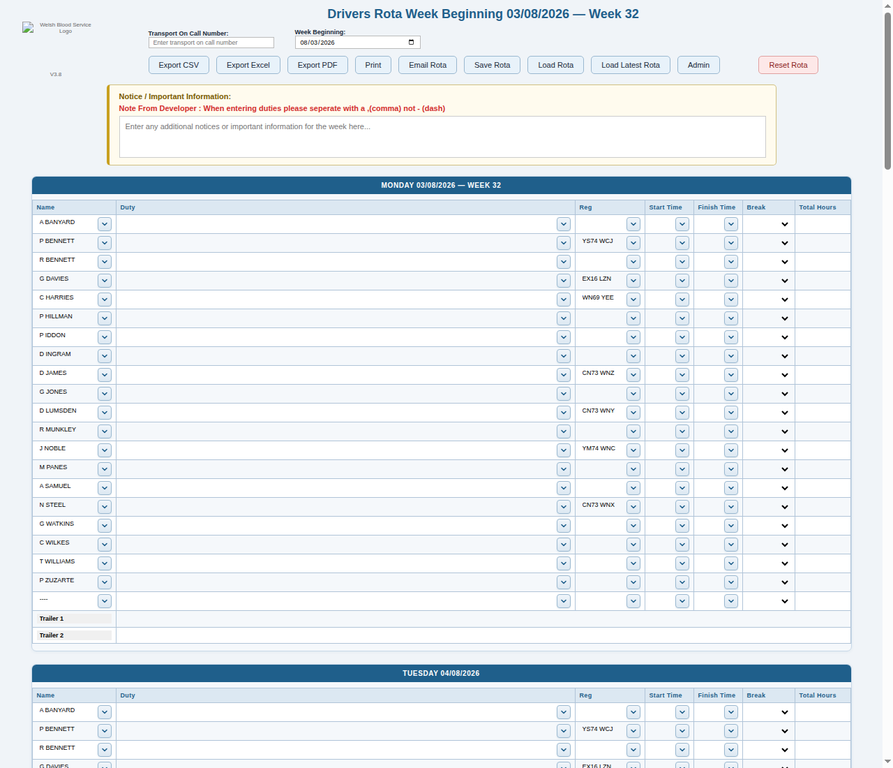Click Export CSV button
The height and width of the screenshot is (768, 893).
click(x=179, y=65)
